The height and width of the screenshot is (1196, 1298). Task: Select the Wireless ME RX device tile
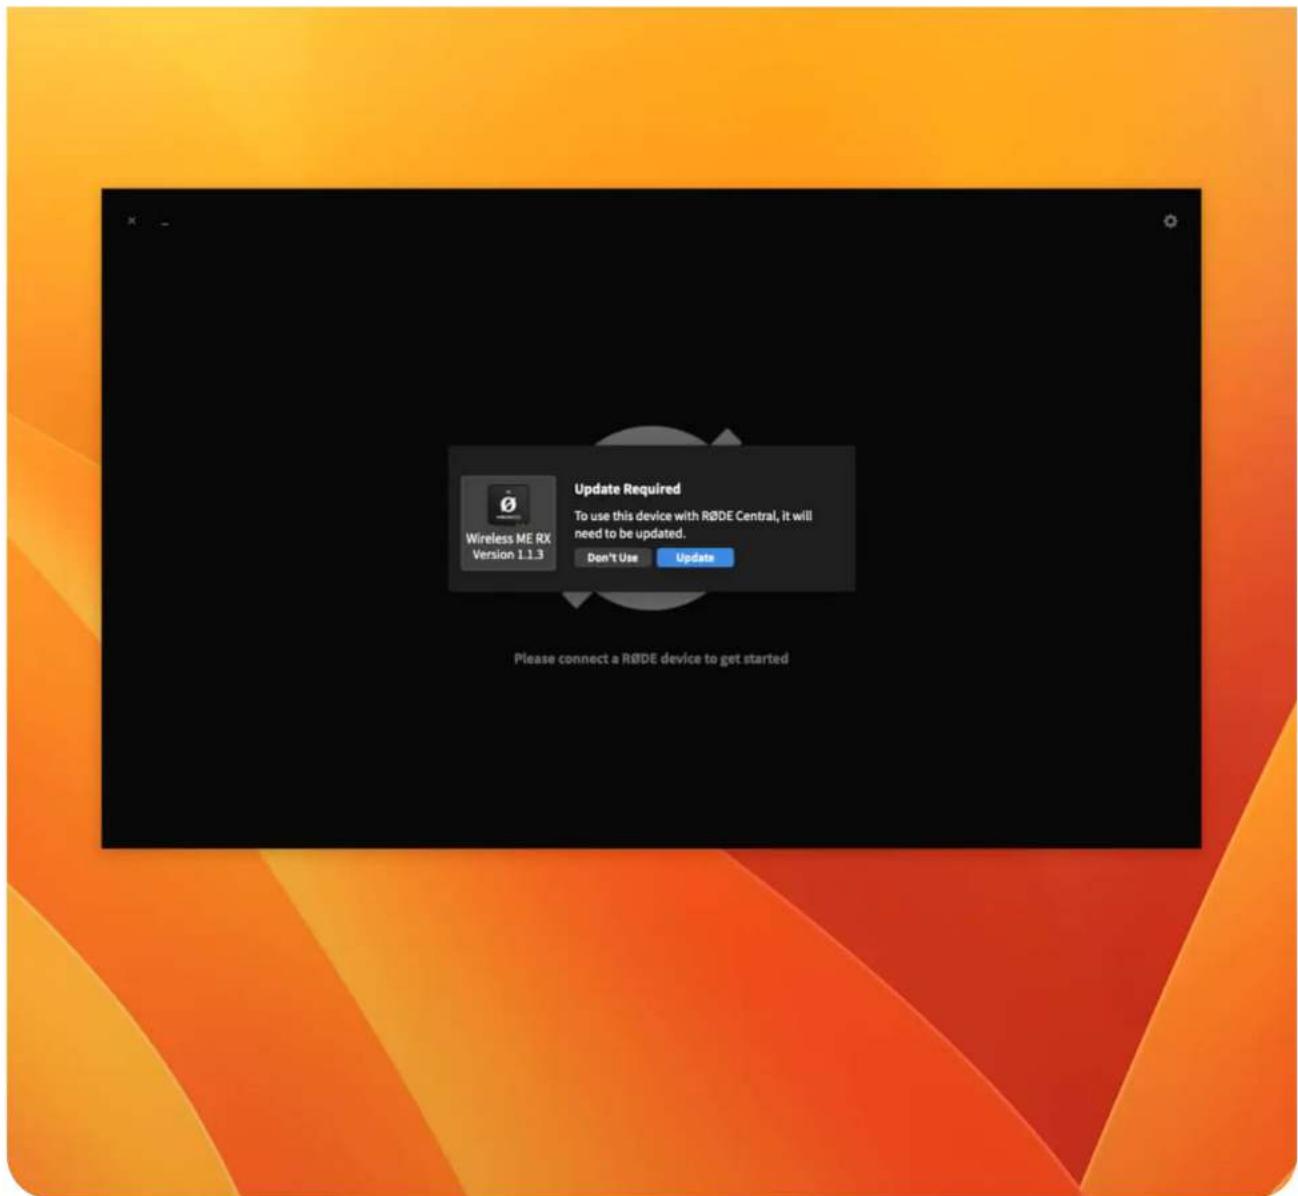point(508,524)
